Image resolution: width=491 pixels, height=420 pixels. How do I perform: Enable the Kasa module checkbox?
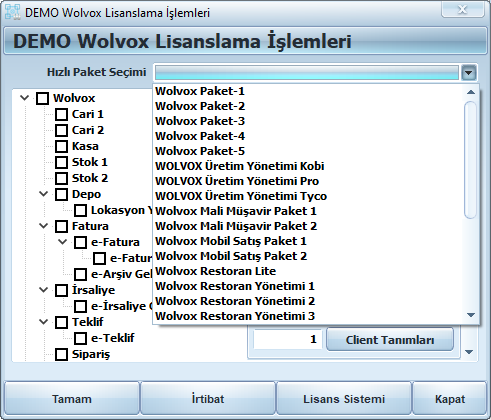(61, 146)
